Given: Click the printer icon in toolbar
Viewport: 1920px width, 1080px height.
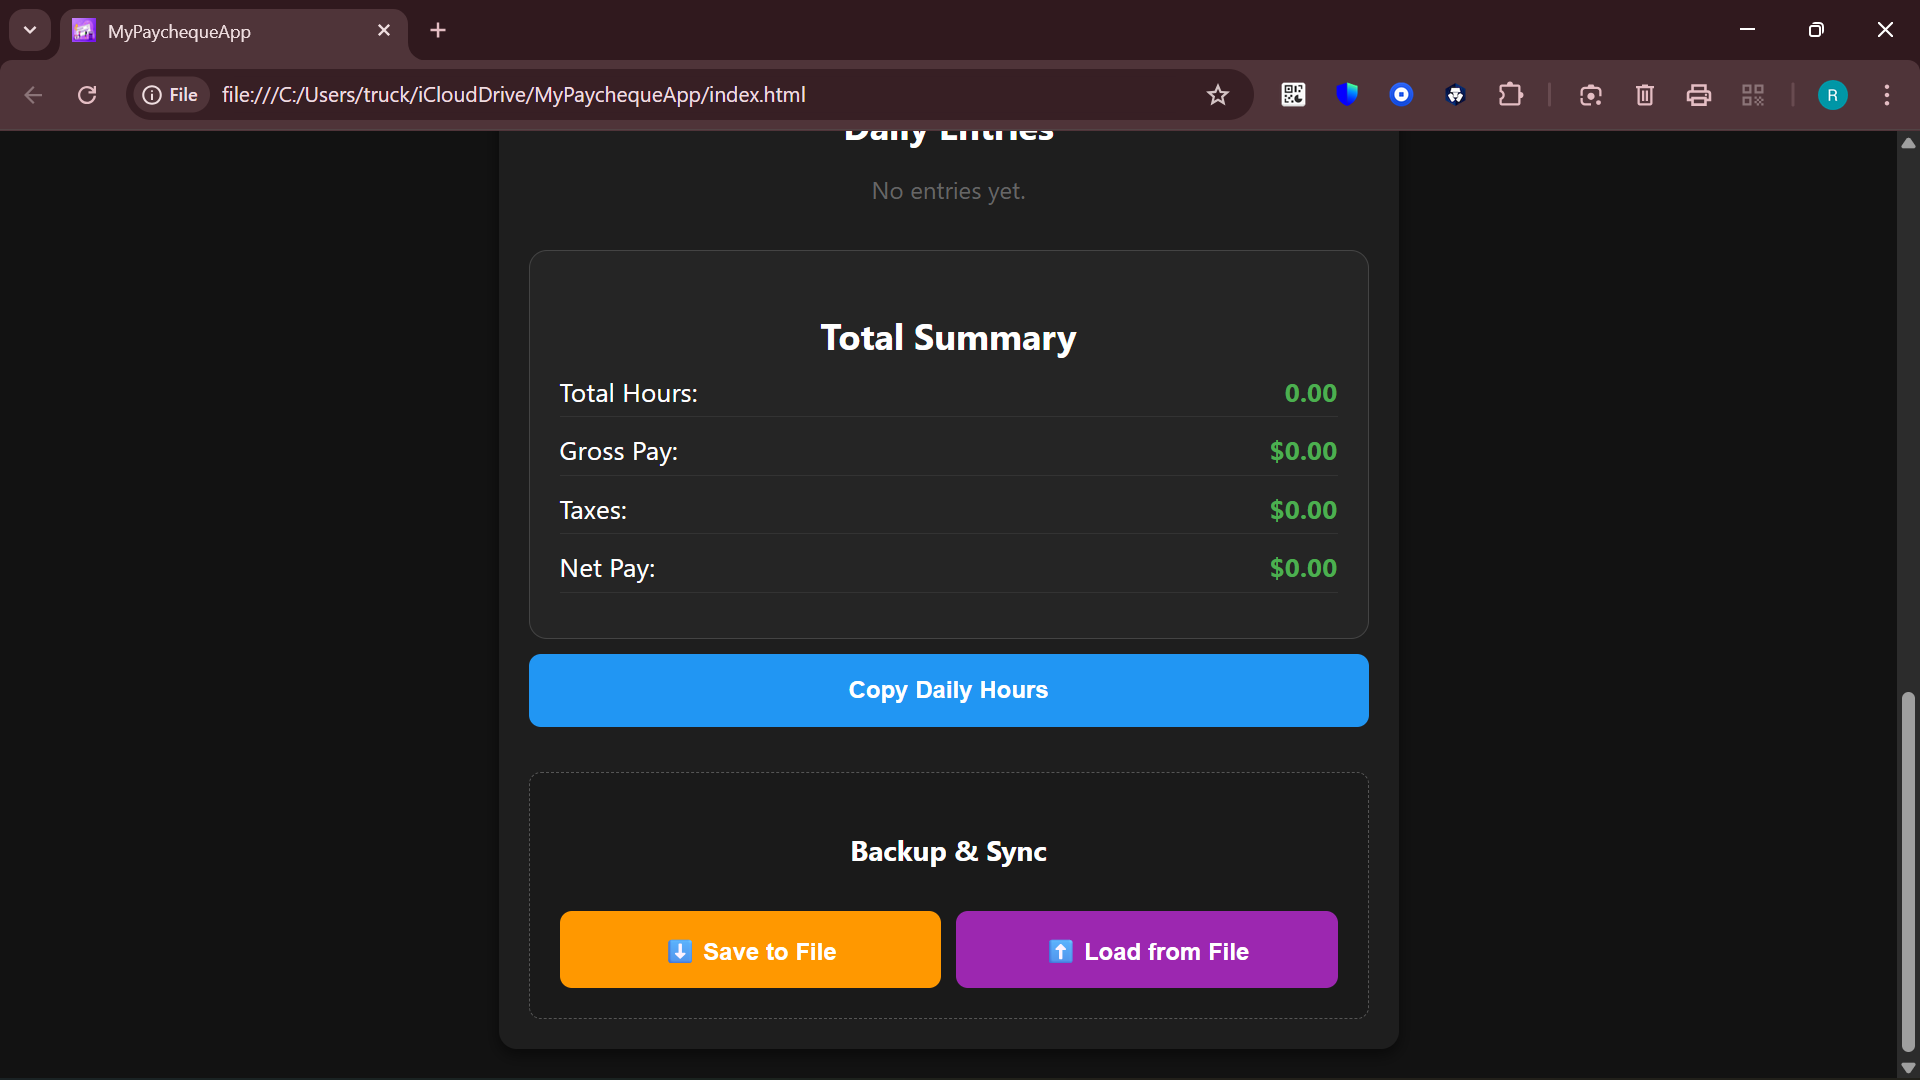Looking at the screenshot, I should [x=1698, y=95].
